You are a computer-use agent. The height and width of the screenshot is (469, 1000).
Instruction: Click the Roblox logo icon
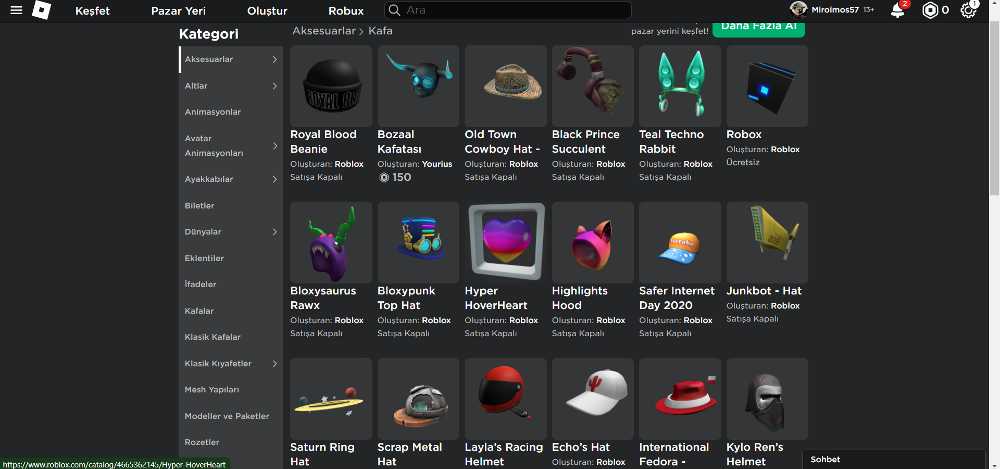(41, 10)
